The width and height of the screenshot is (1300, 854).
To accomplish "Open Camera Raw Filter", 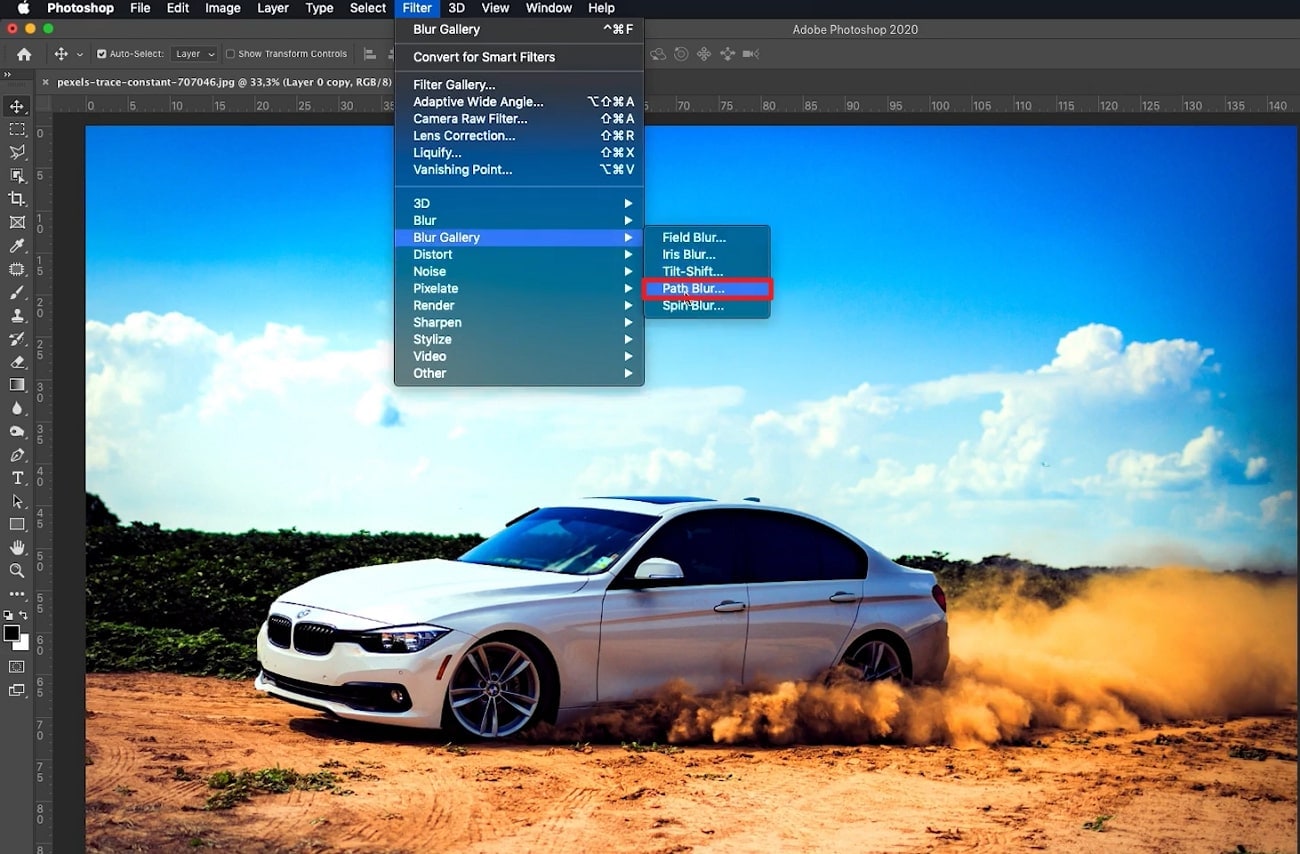I will (519, 119).
